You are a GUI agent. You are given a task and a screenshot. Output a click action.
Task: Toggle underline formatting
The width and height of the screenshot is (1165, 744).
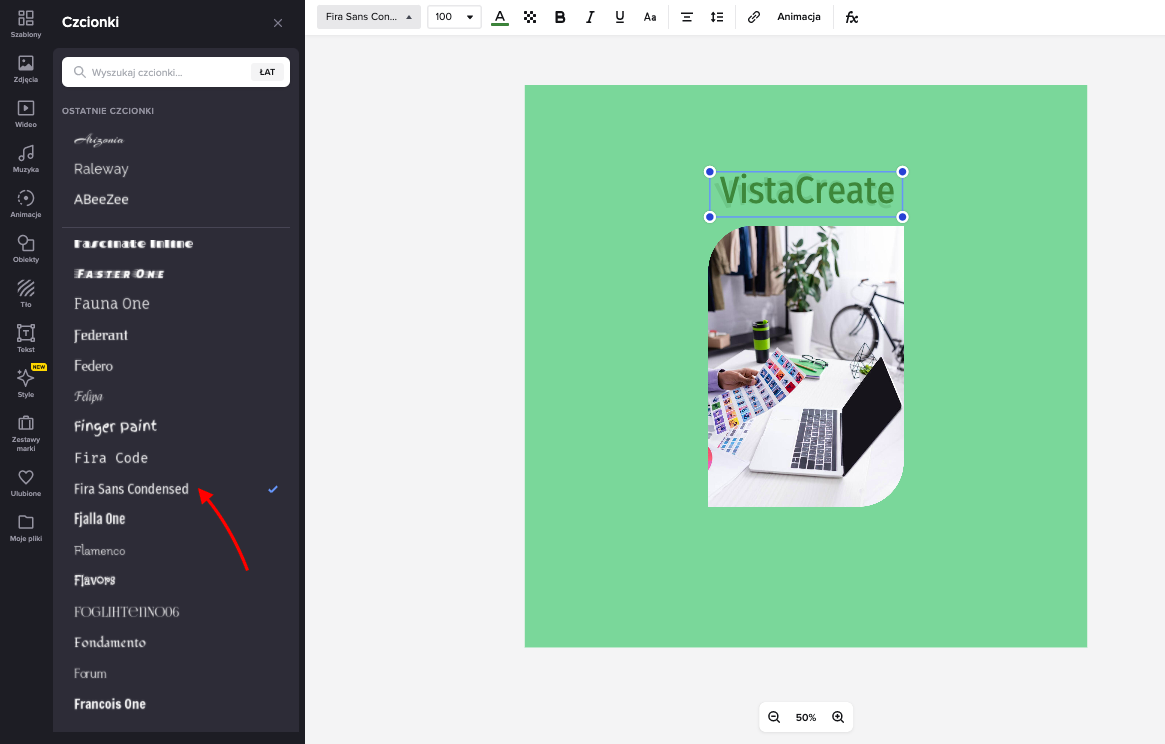click(x=620, y=17)
